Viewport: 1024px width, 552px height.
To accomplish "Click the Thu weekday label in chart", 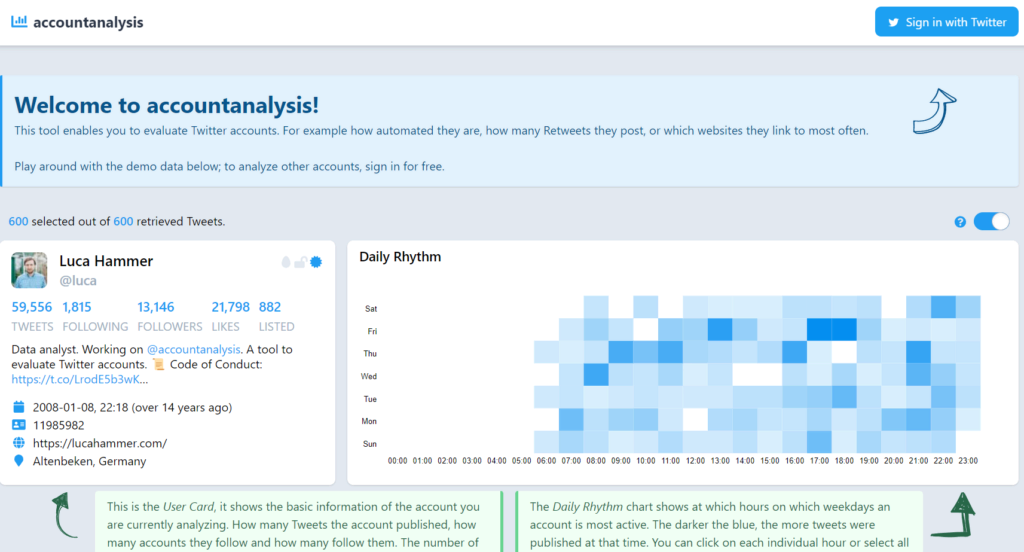I will point(370,353).
